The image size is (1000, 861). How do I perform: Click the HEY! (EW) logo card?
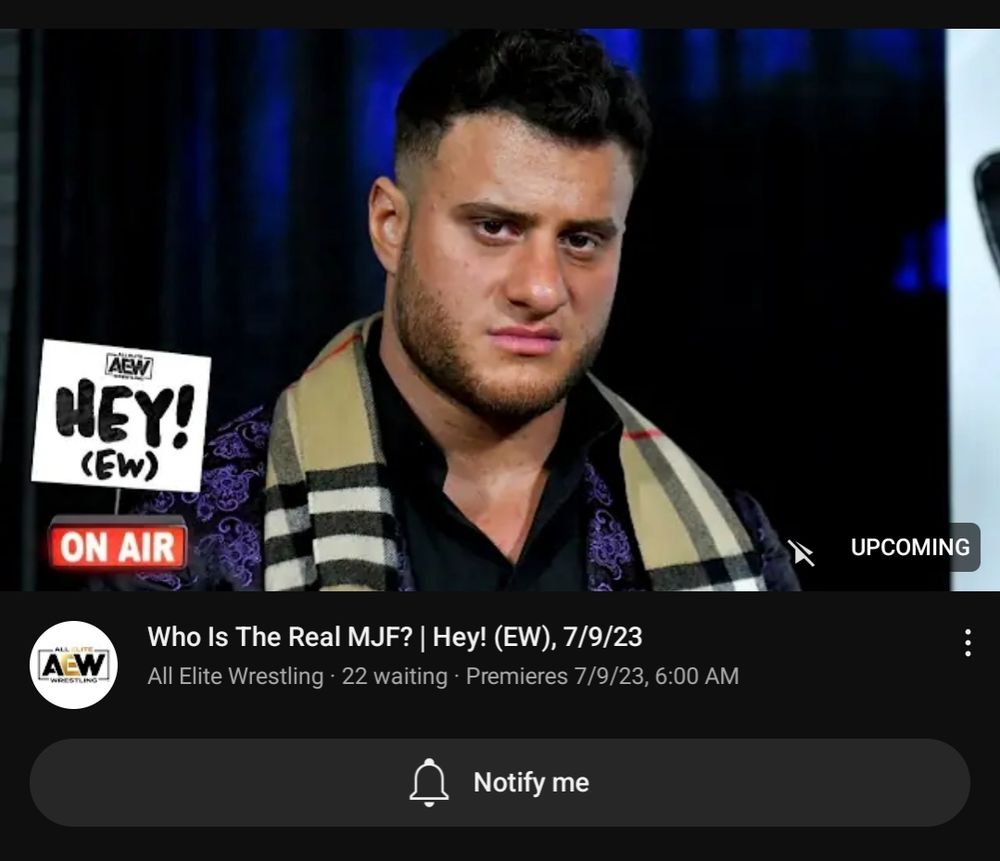tap(121, 415)
